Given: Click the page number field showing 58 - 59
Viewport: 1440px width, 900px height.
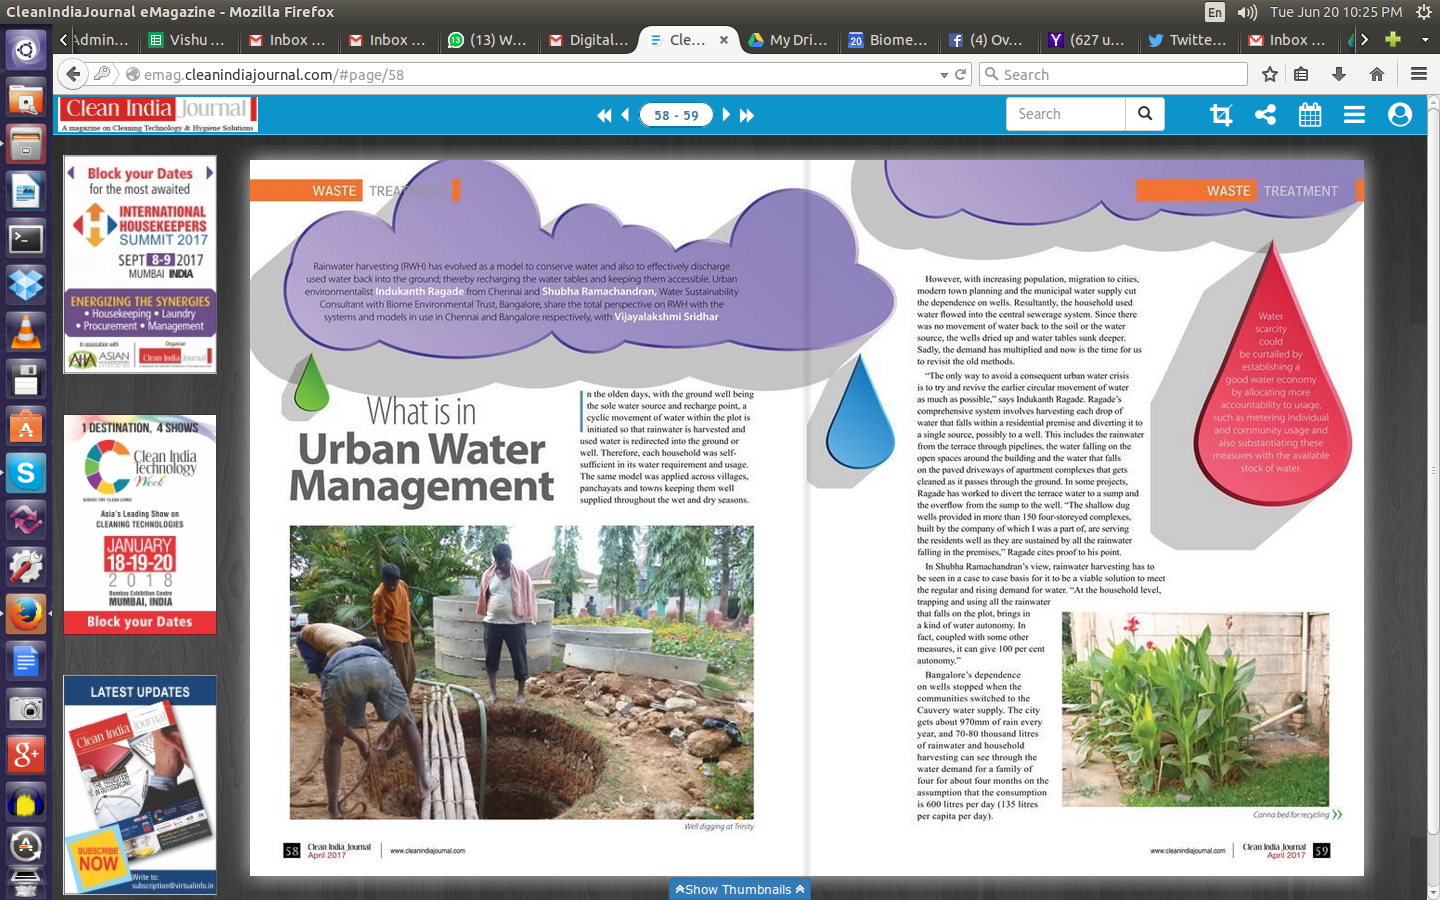Looking at the screenshot, I should pos(676,115).
